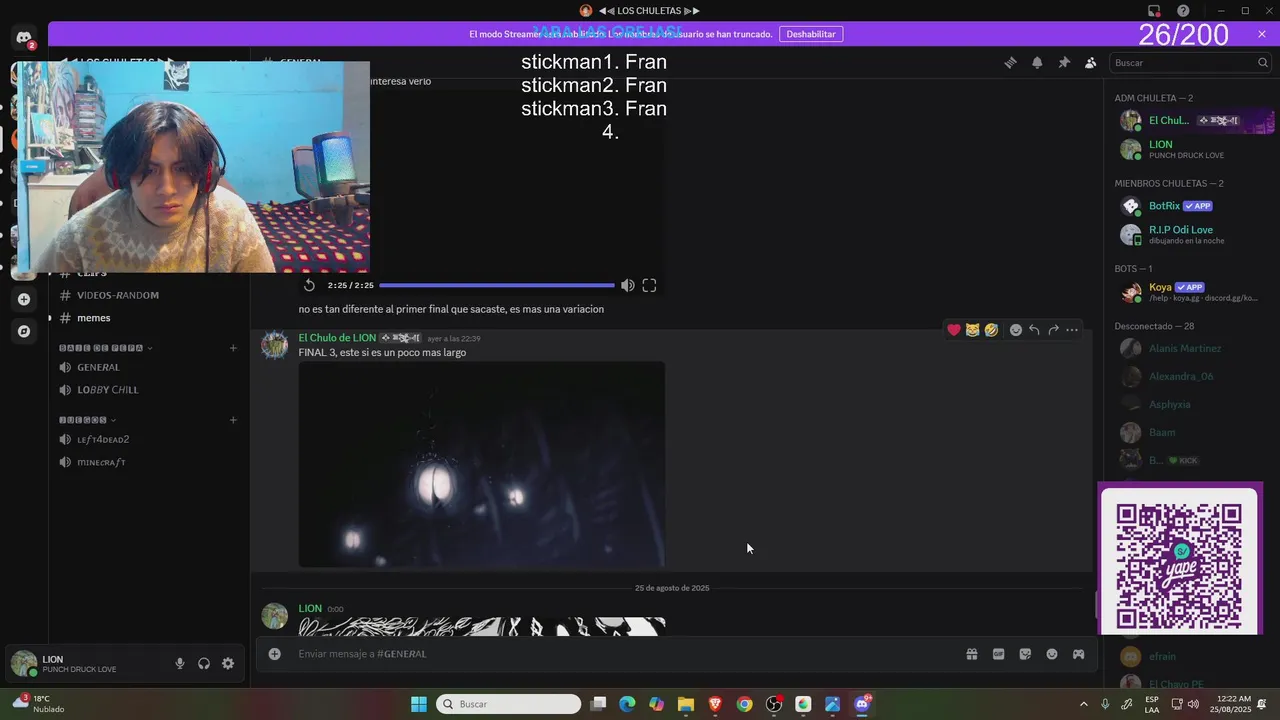Open user settings gear icon
The height and width of the screenshot is (720, 1280).
coord(228,663)
